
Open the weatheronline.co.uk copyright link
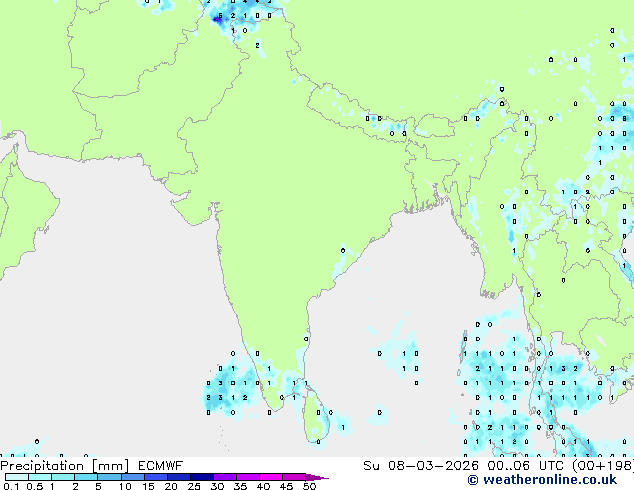[x=542, y=480]
